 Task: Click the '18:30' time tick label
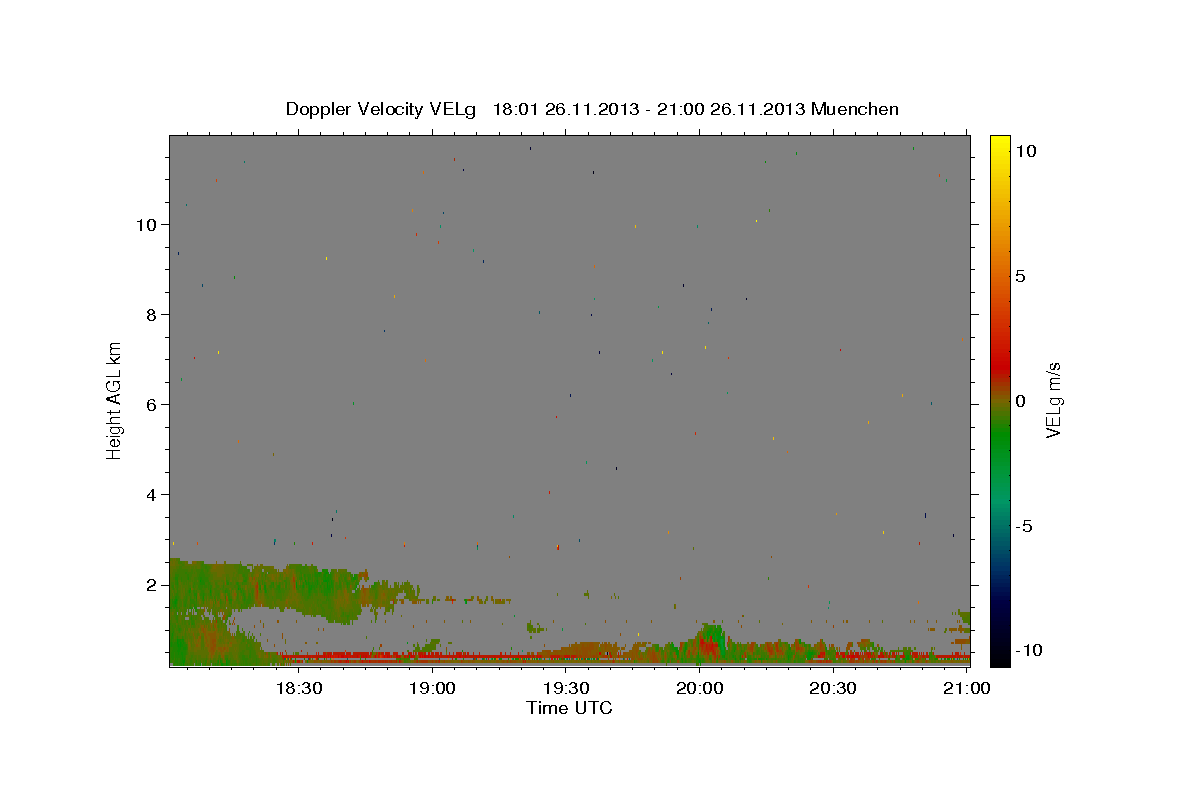(299, 688)
